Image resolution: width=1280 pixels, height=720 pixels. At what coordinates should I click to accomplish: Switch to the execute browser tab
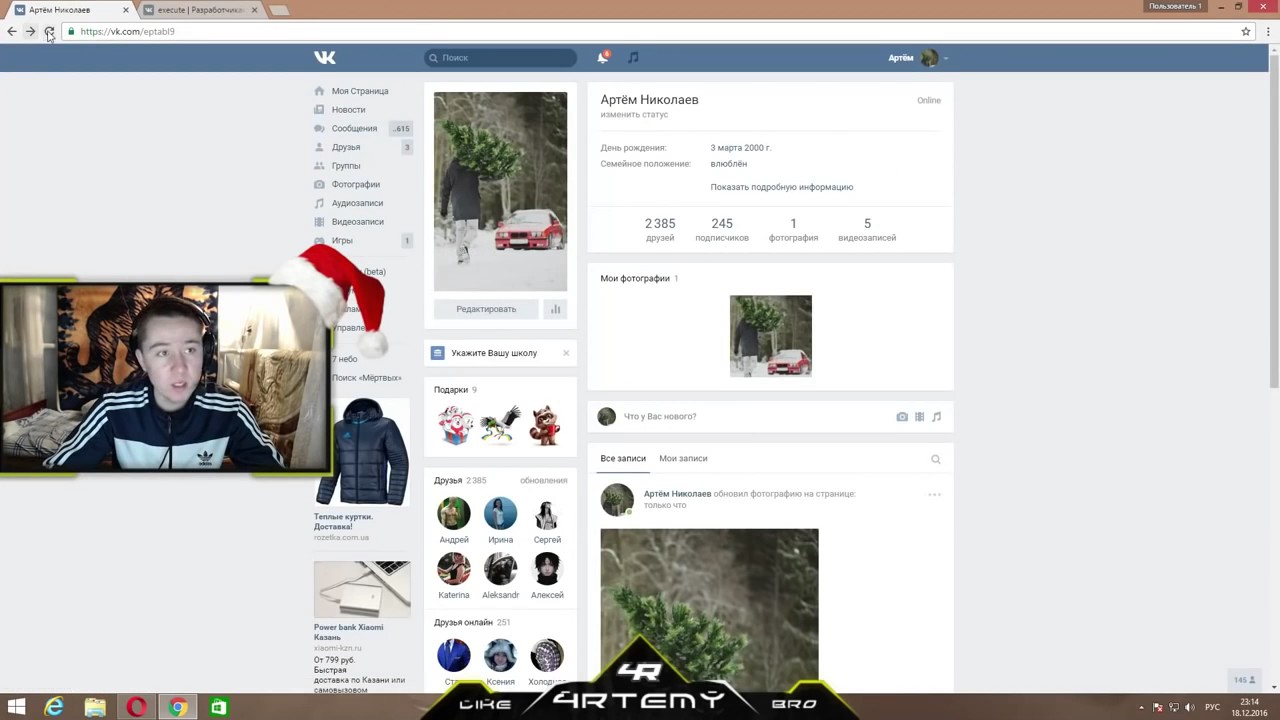[x=198, y=10]
